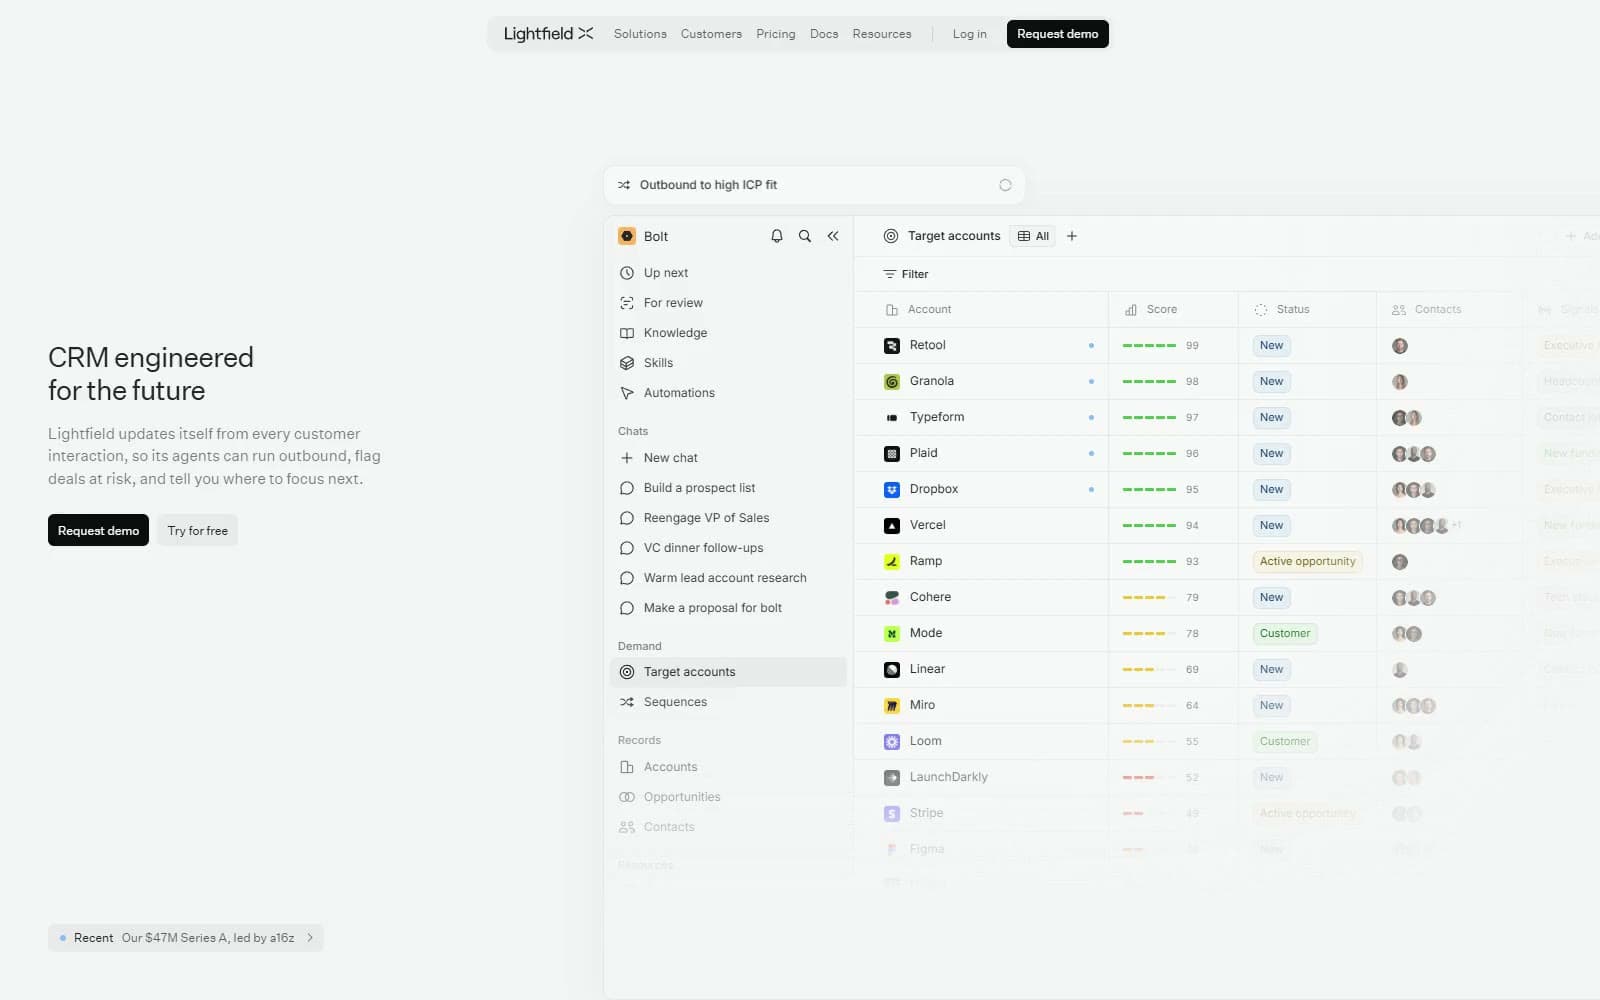Open the Knowledge section
The image size is (1600, 1000).
(x=728, y=333)
